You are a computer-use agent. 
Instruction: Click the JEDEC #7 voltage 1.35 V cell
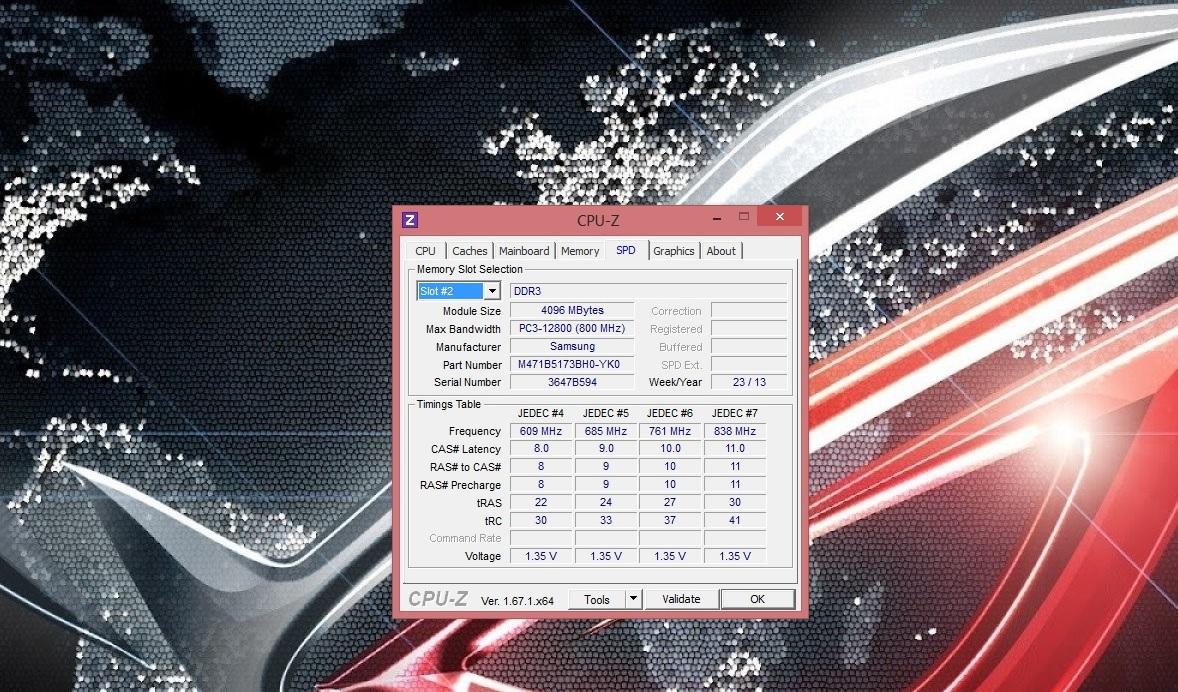pyautogui.click(x=735, y=556)
